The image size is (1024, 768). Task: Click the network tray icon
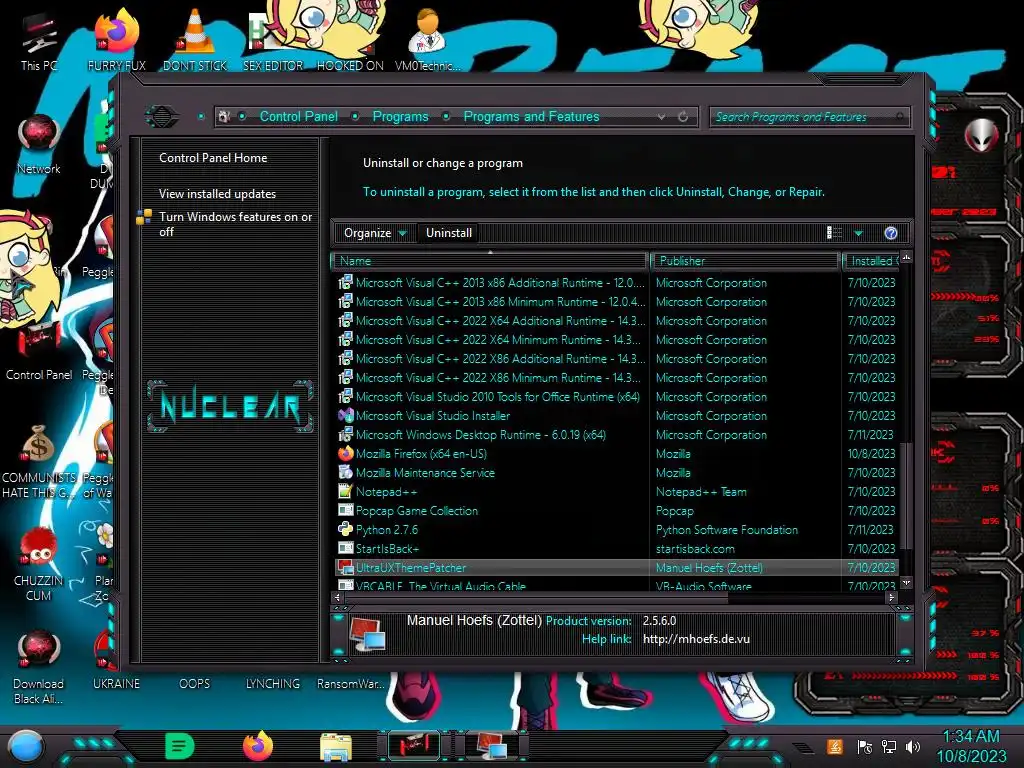coord(889,746)
